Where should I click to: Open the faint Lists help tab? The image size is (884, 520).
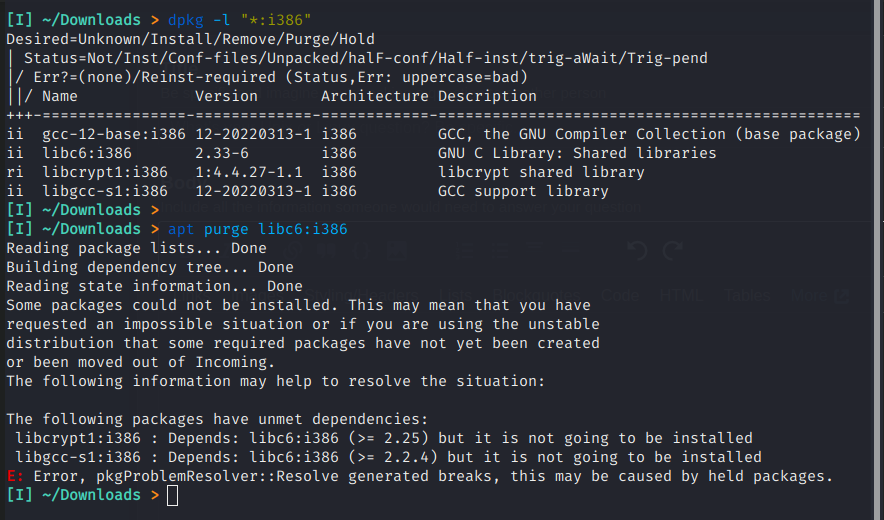[x=456, y=296]
